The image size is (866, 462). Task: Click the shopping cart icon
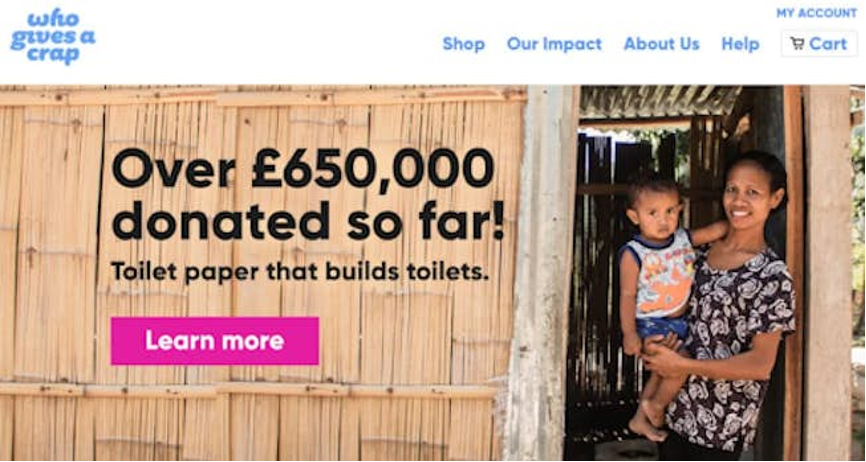coord(797,44)
